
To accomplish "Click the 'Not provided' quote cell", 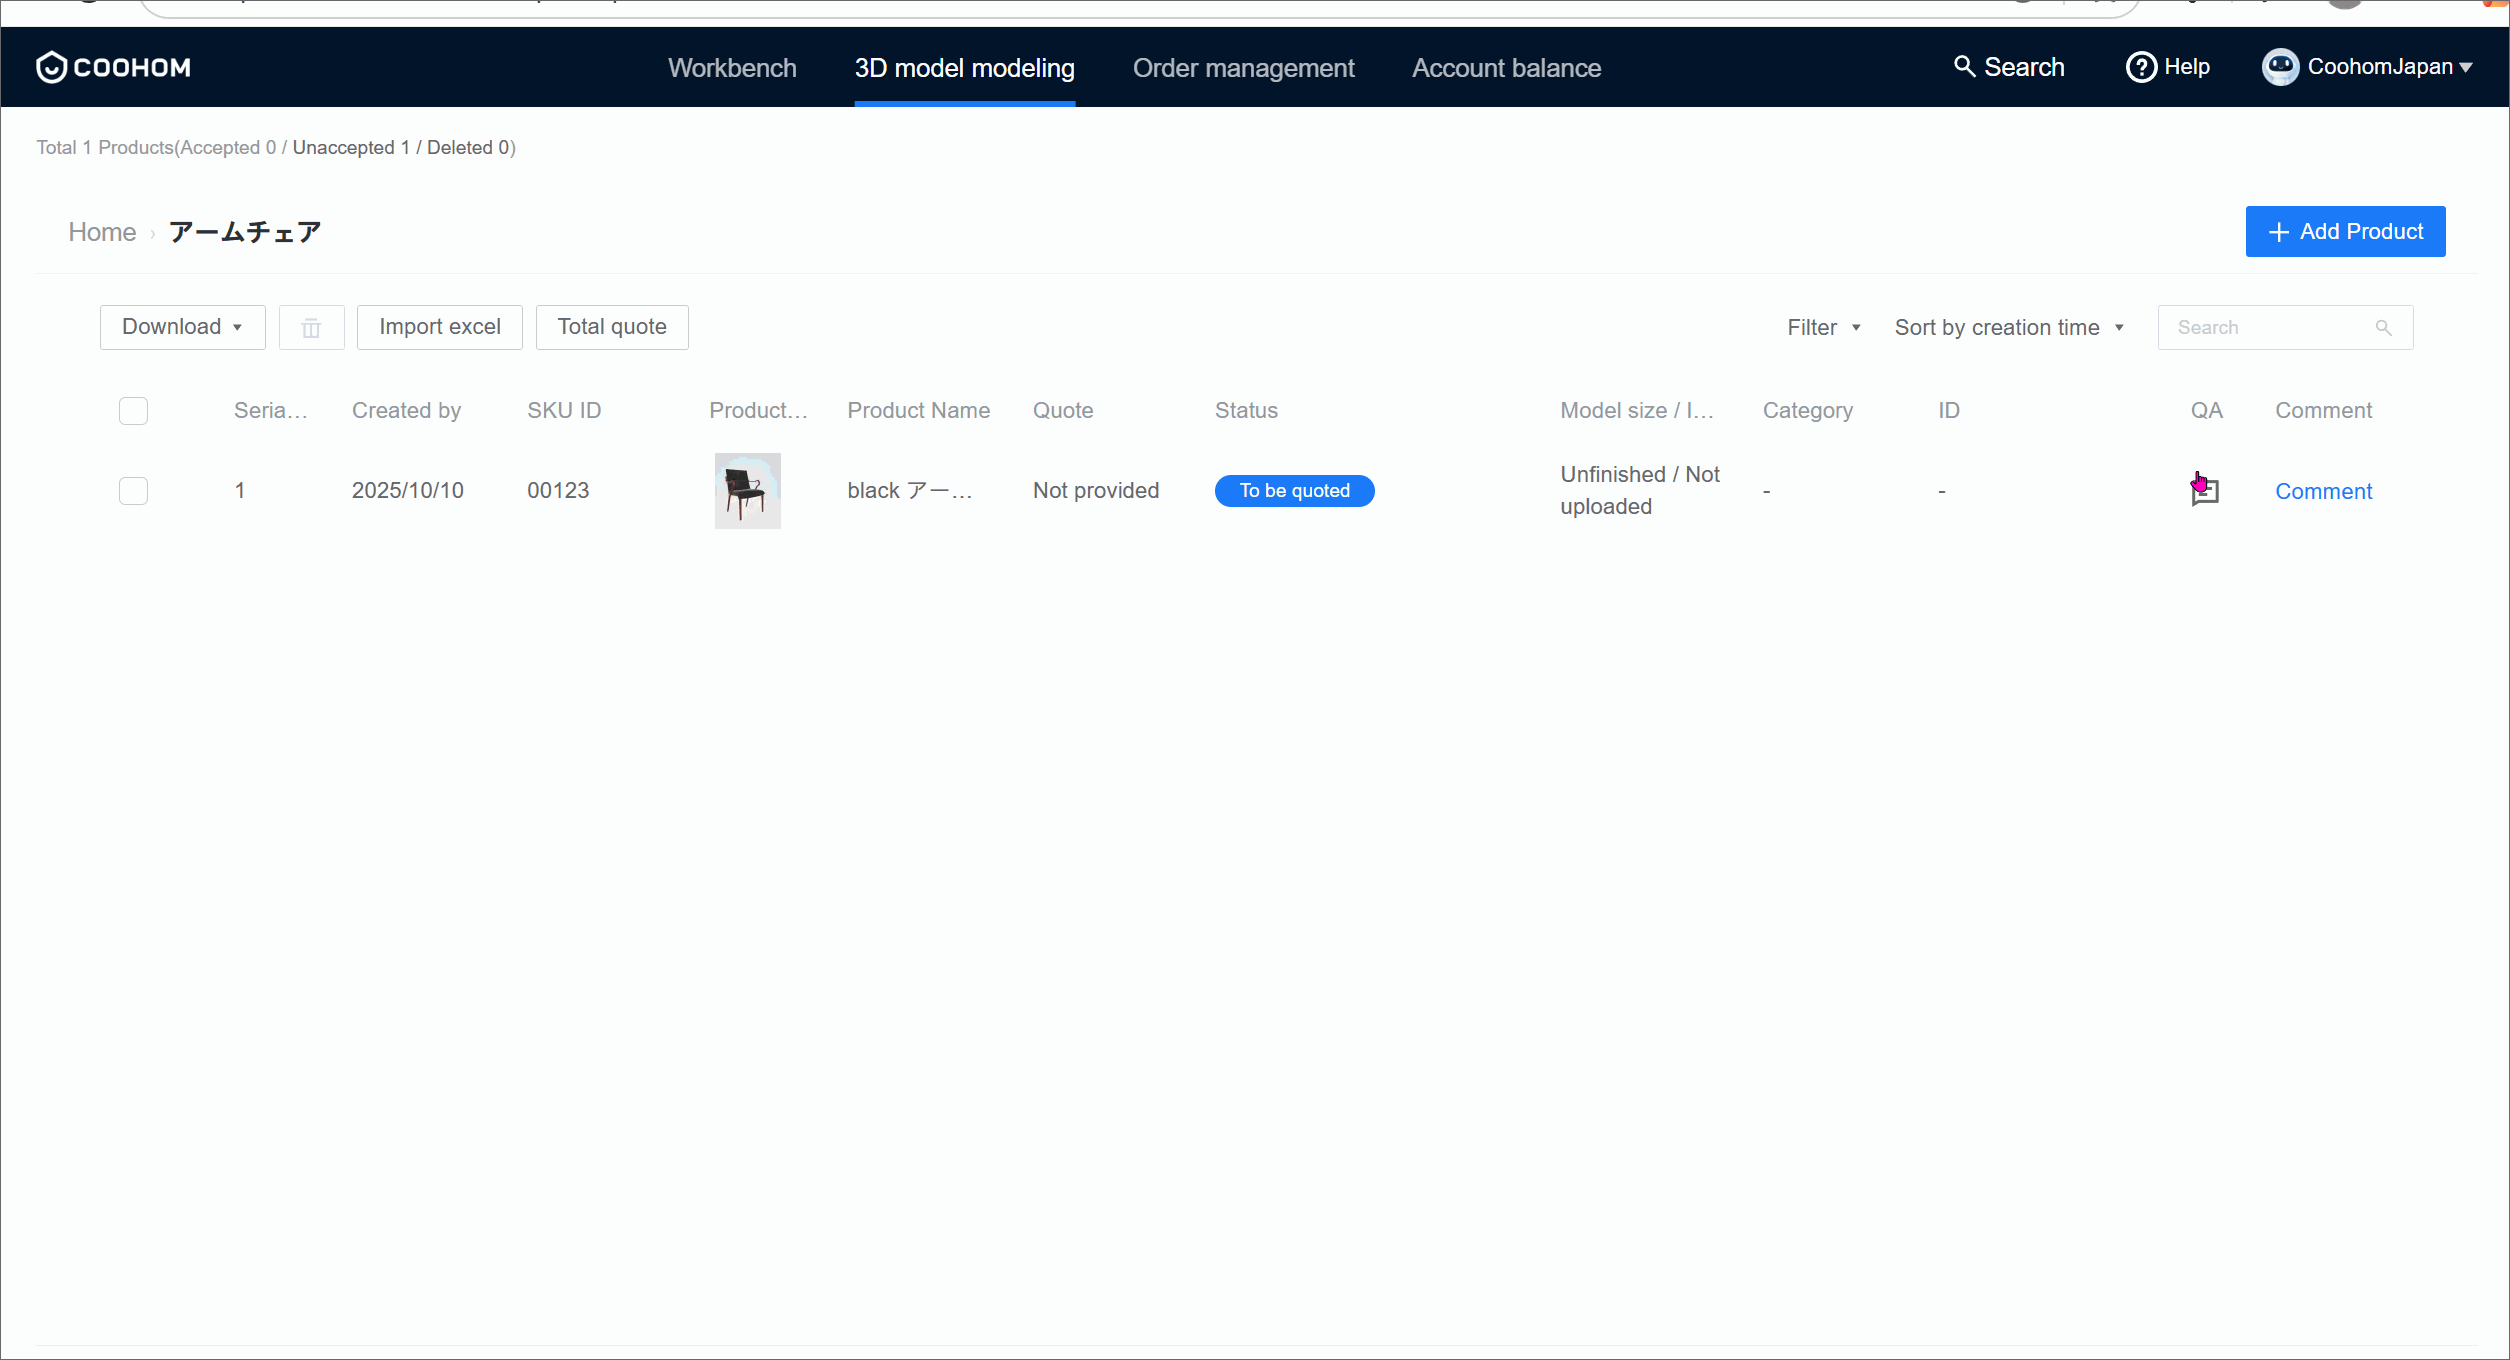I will (1096, 490).
